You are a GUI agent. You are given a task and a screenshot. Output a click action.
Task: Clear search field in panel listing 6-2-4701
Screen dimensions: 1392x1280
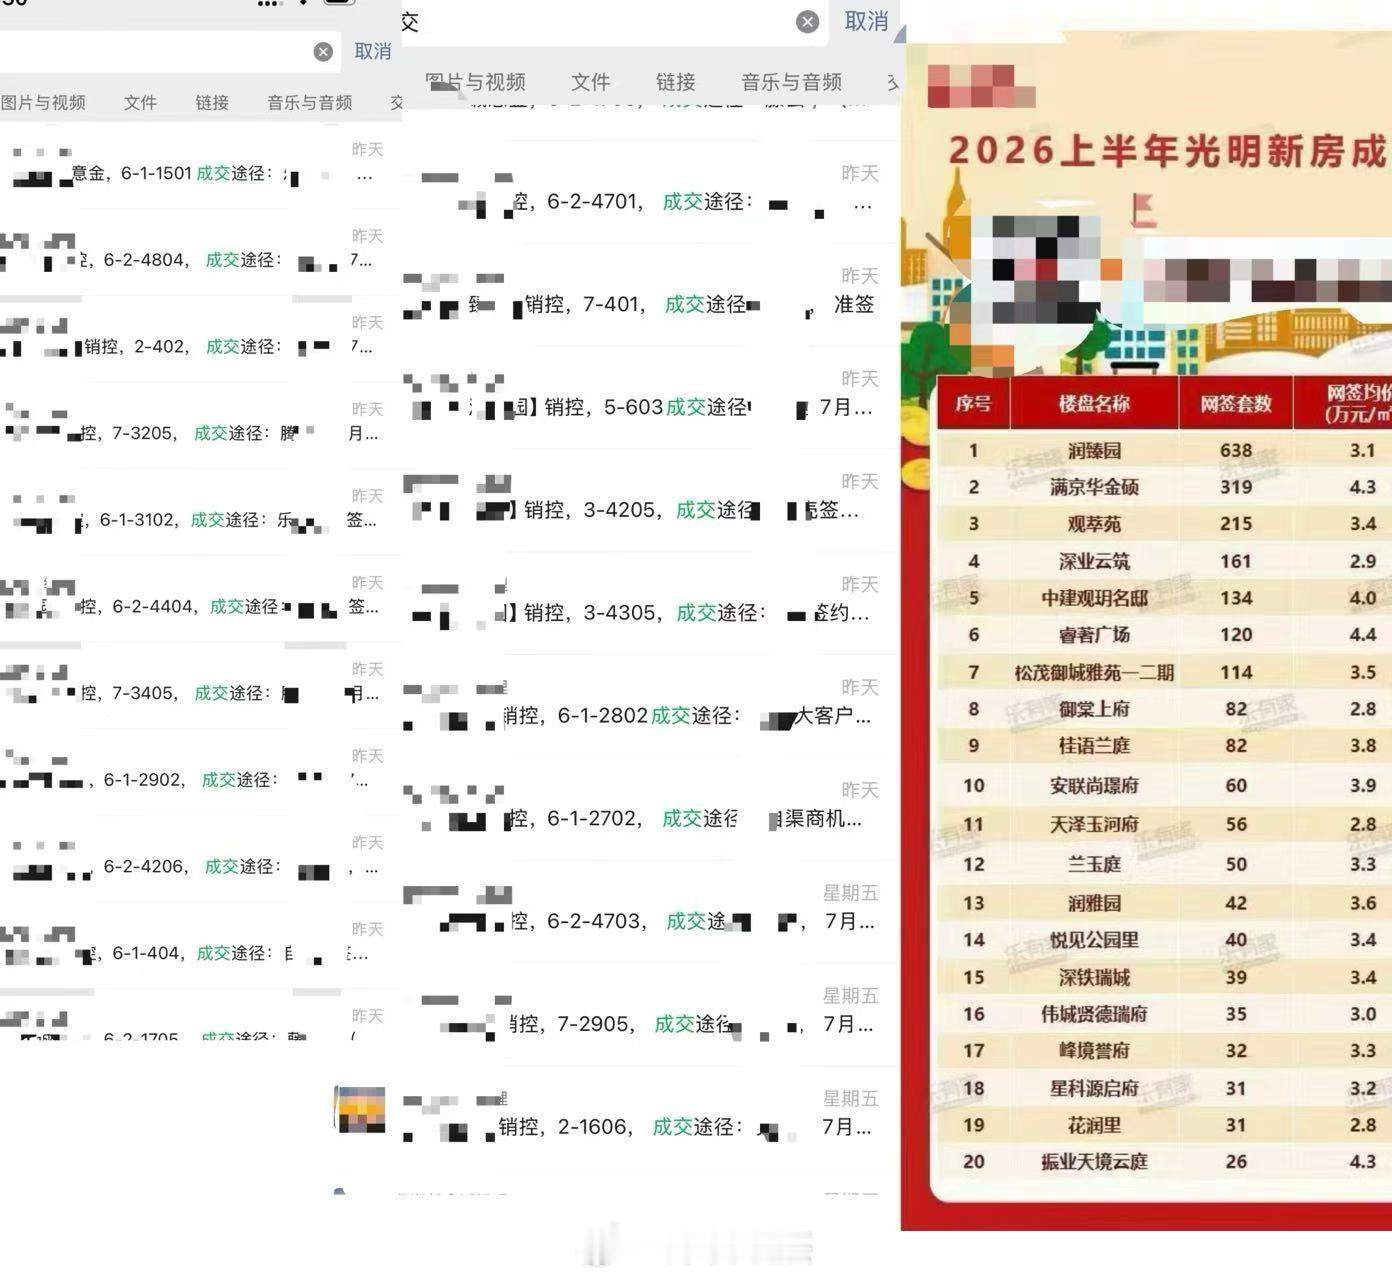point(808,22)
